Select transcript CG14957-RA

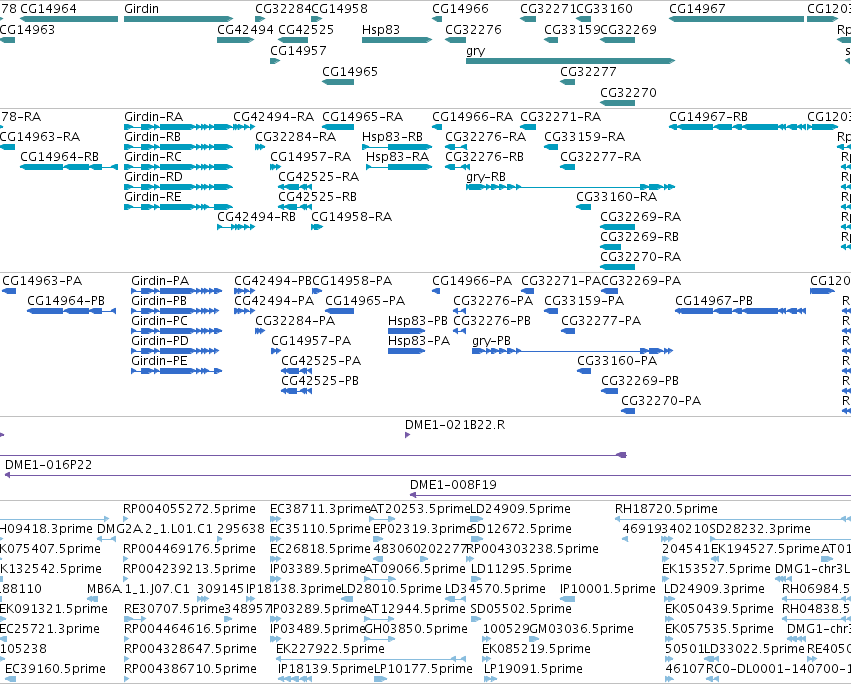[310, 157]
